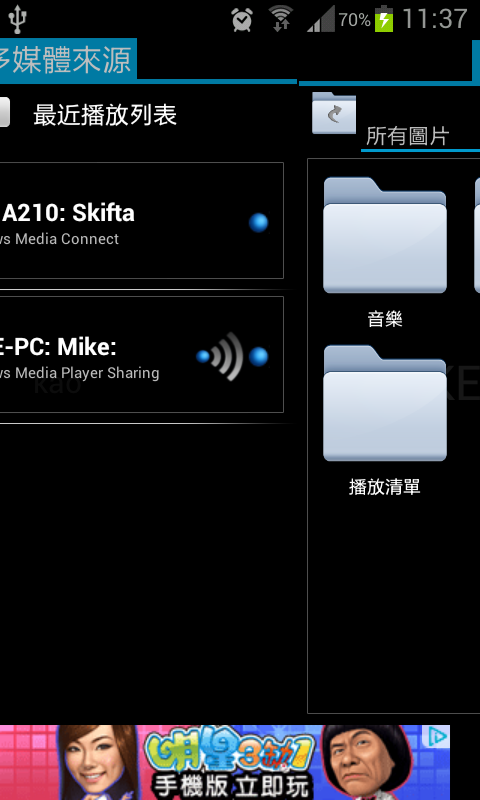Image resolution: width=480 pixels, height=800 pixels.
Task: Click the 音樂 folder label
Action: (x=385, y=319)
